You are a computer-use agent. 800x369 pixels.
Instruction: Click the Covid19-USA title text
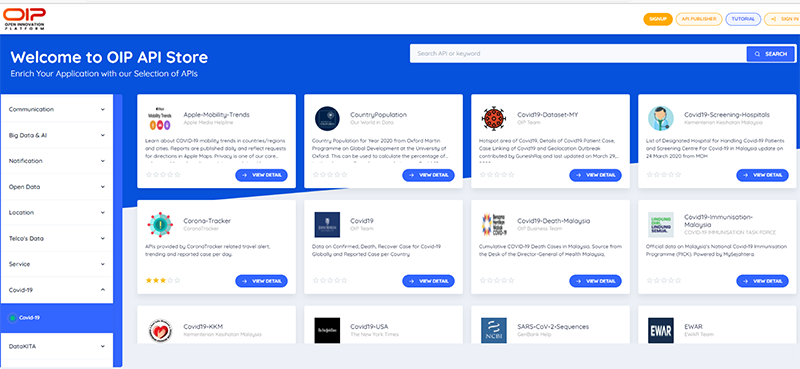point(369,327)
